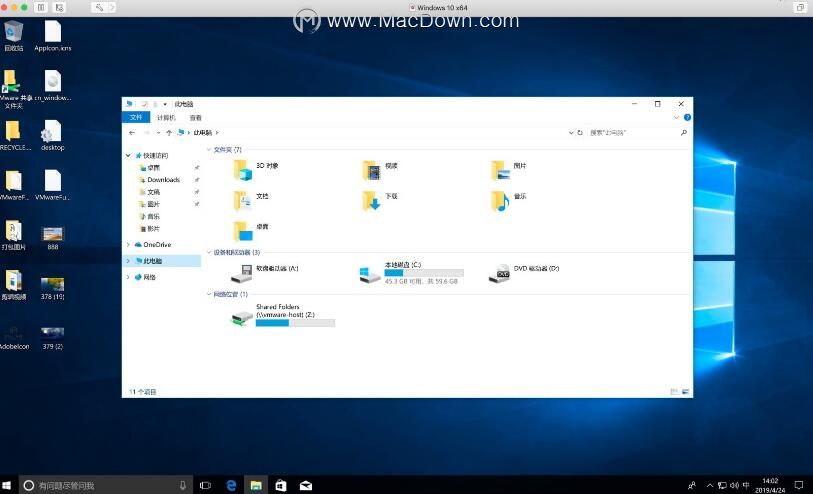Select the 视频 folder in main pane
This screenshot has width=813, height=494.
(380, 170)
